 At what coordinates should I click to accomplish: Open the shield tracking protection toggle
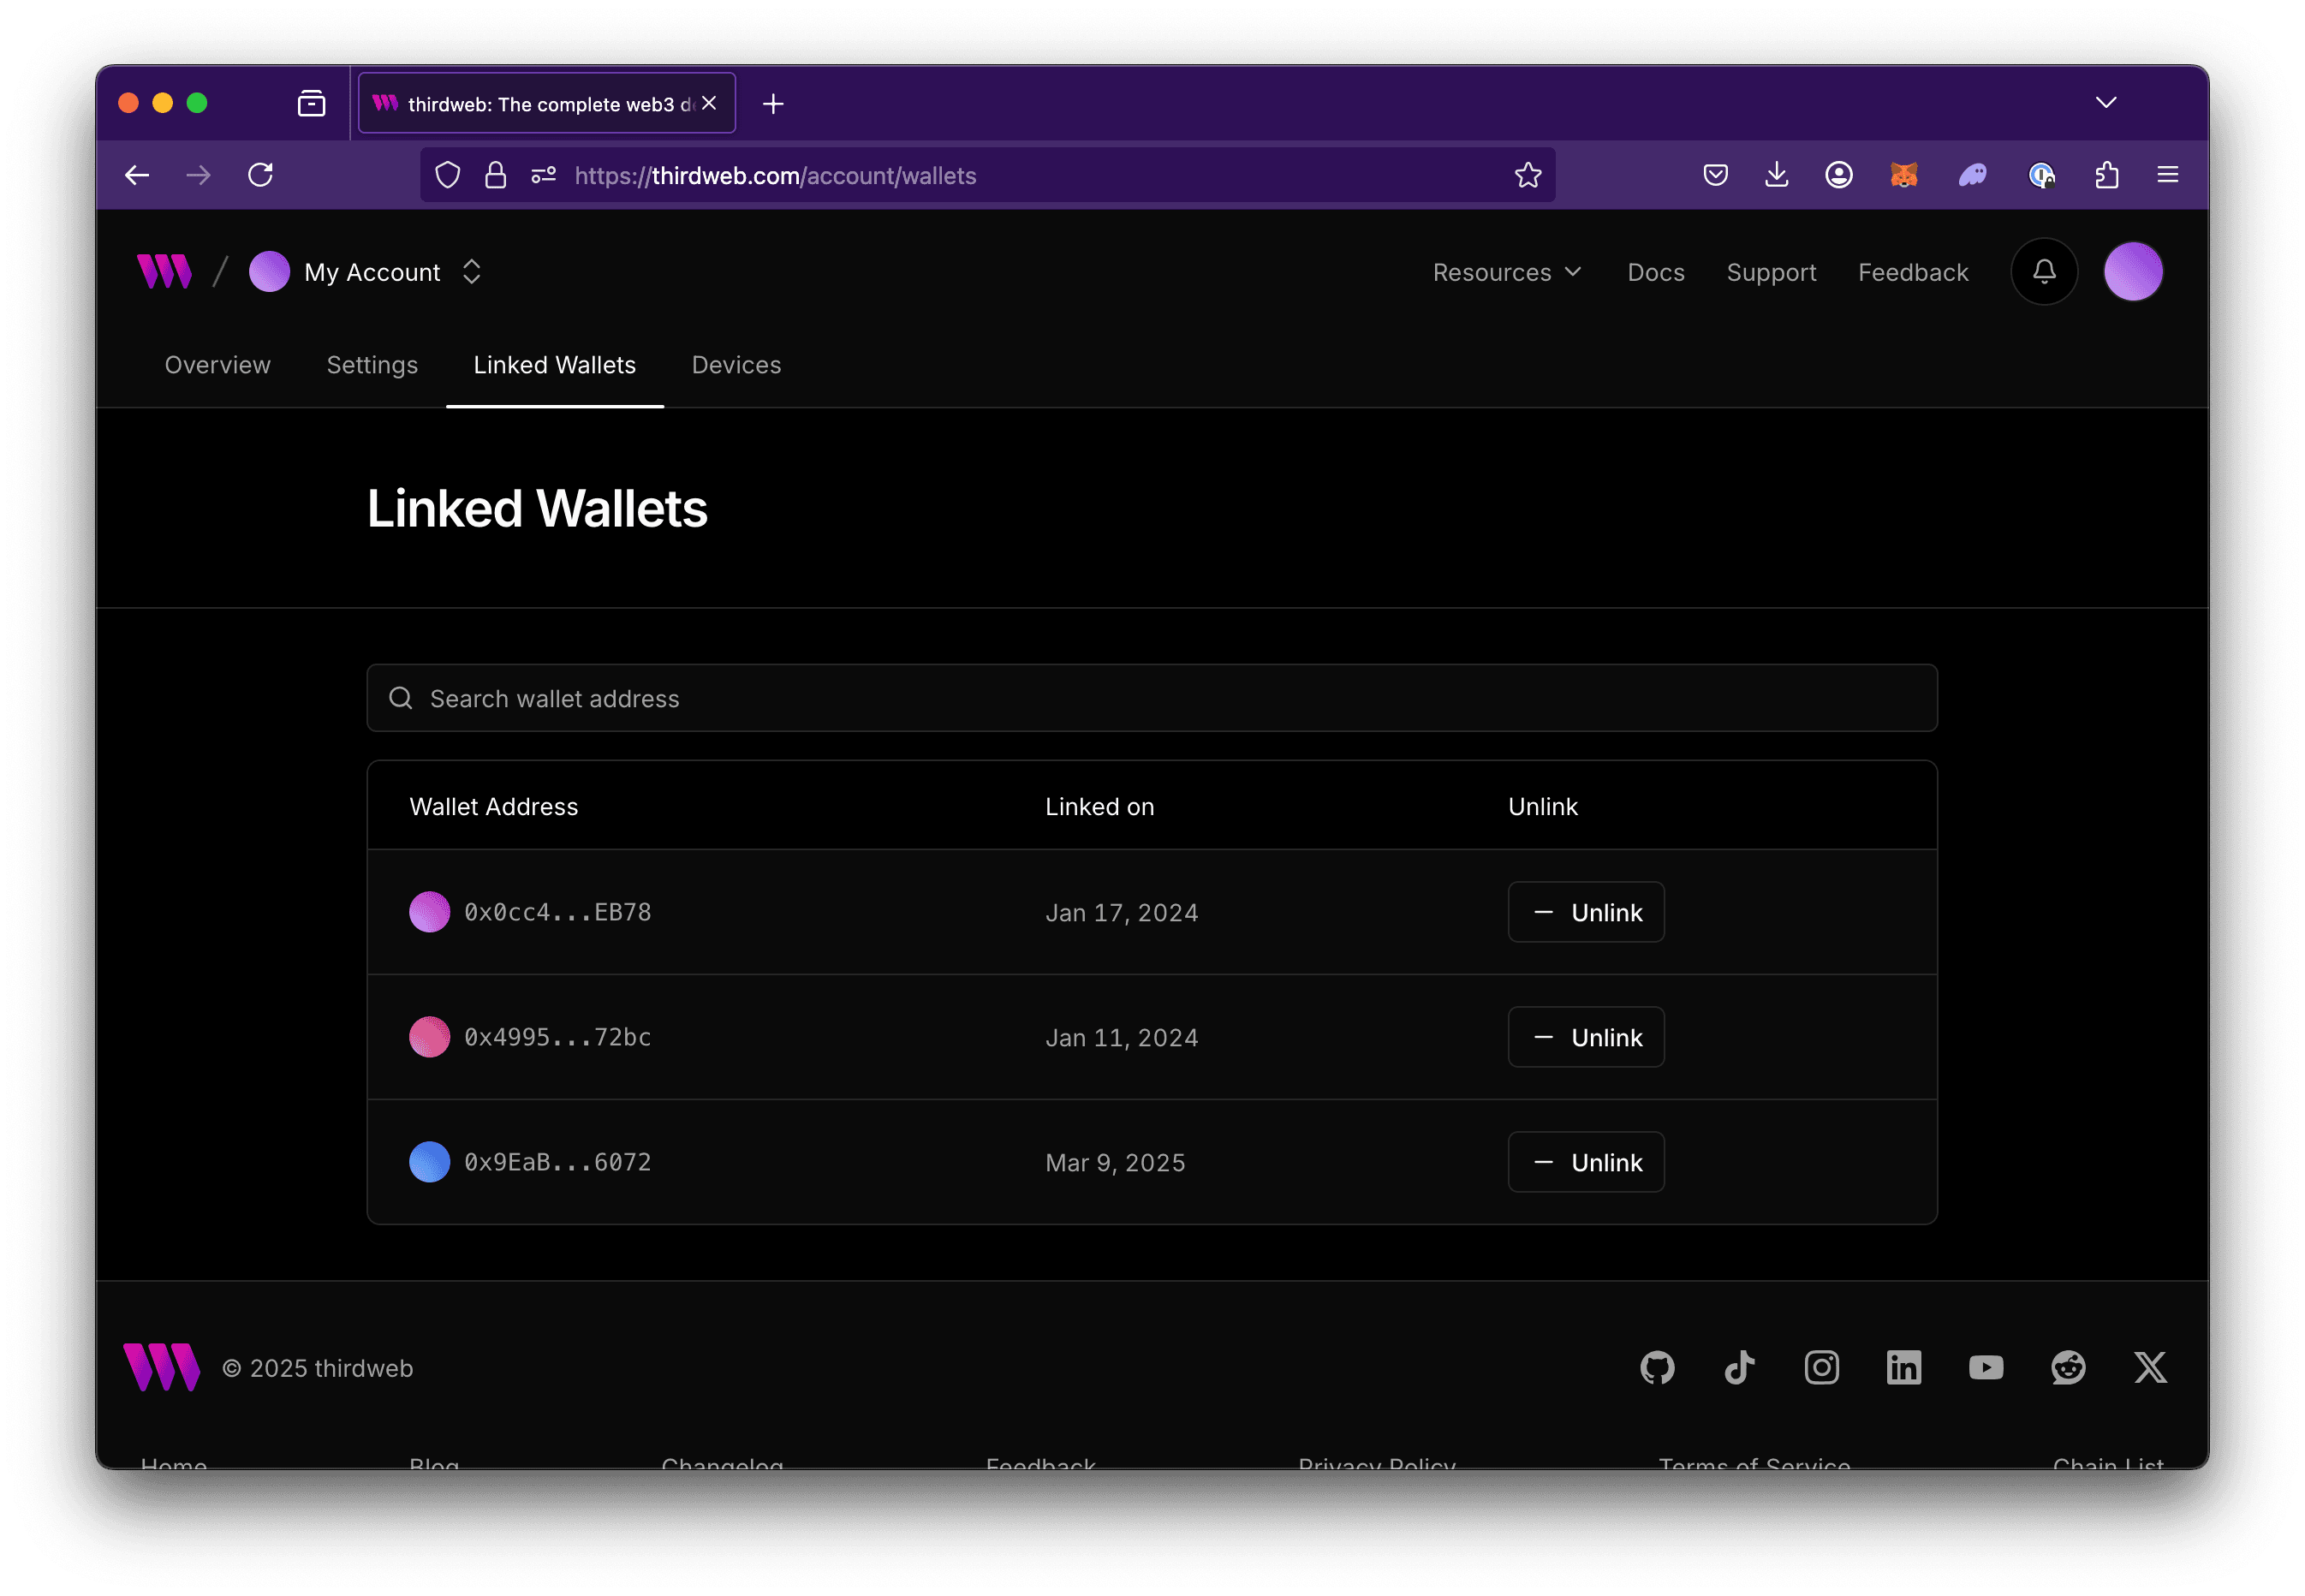tap(447, 175)
